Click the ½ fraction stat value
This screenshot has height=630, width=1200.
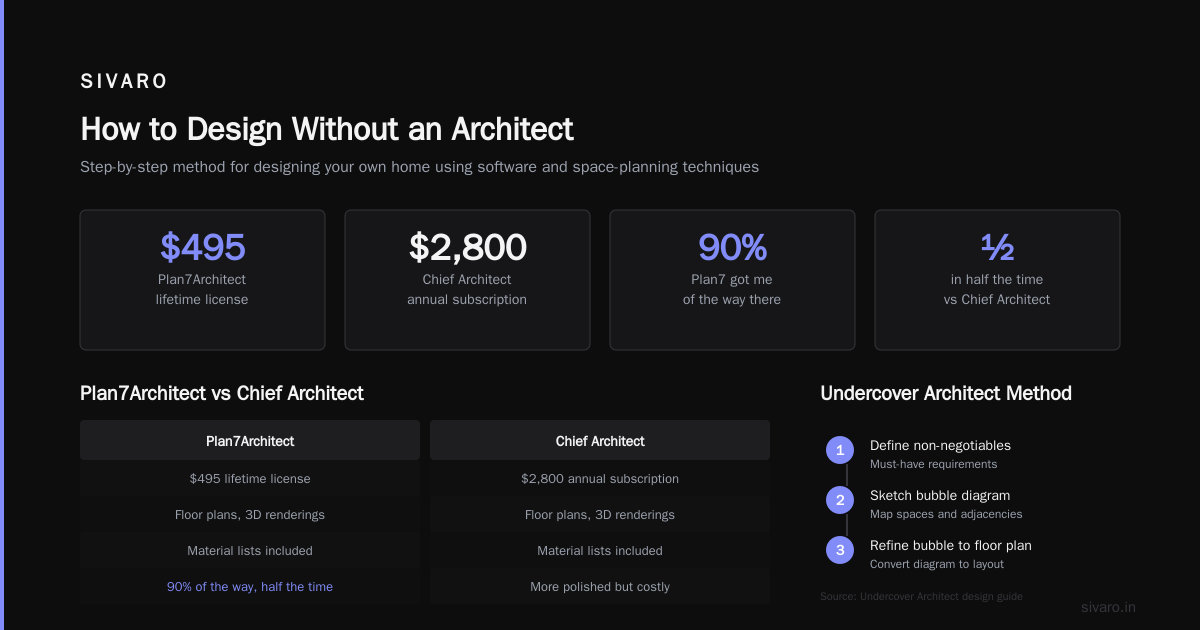coord(997,247)
